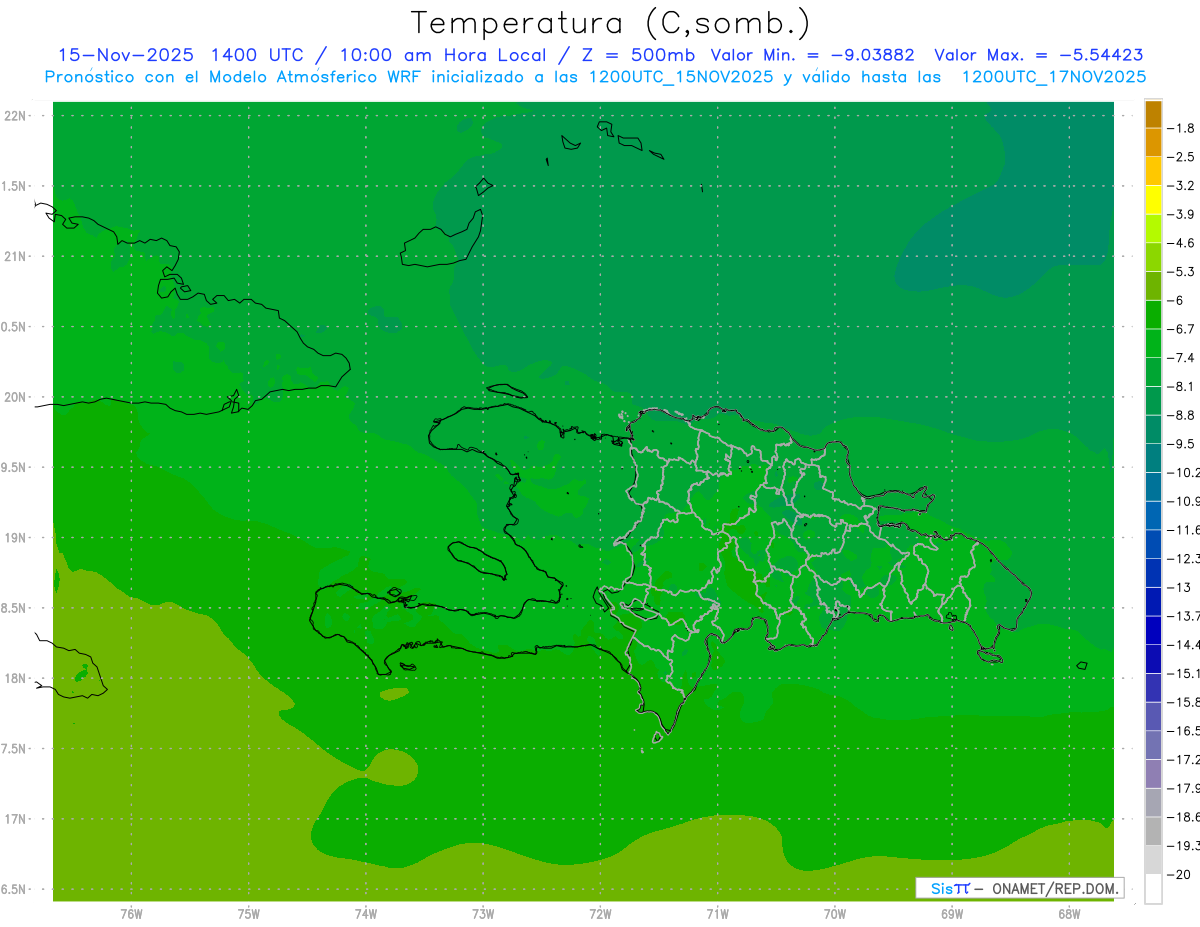Click the '17N' latitude label
Screen dimensions: 1200x927
click(14, 819)
